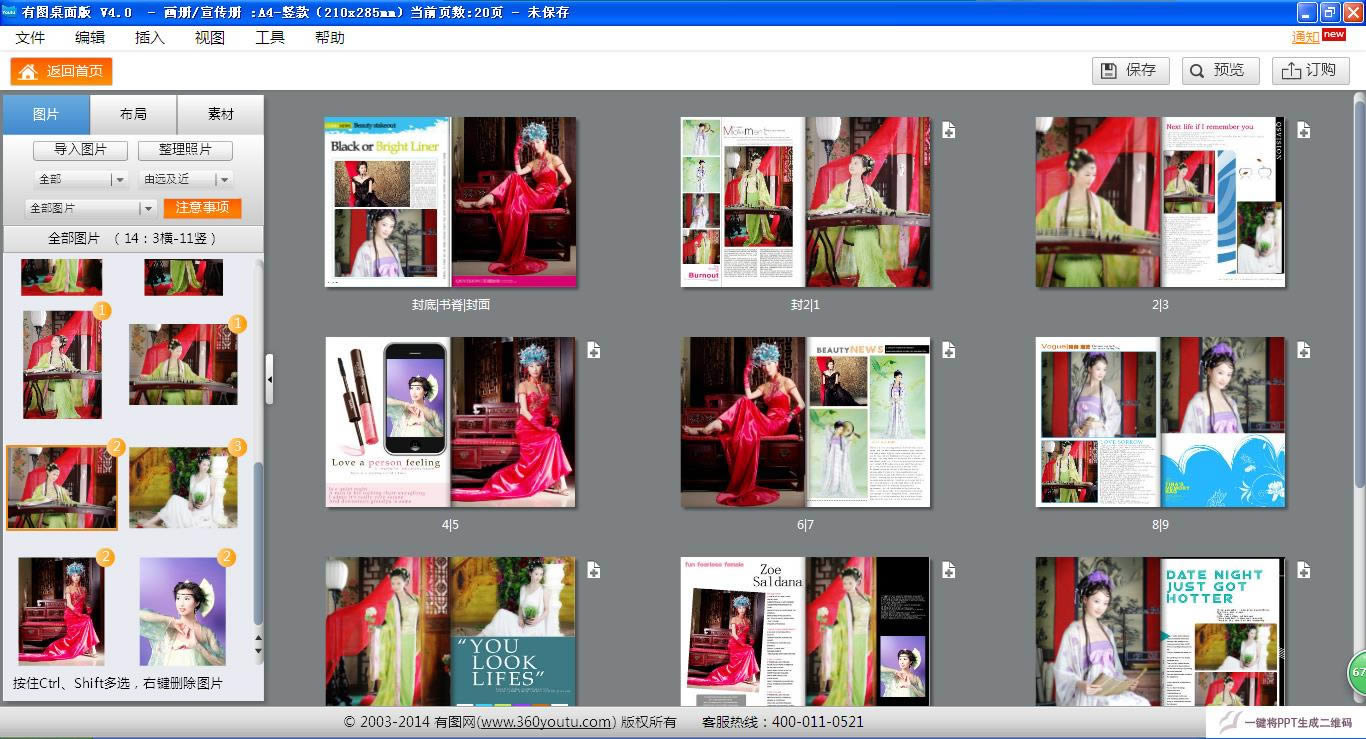The width and height of the screenshot is (1366, 739).
Task: Open the 视图 menu
Action: (x=210, y=37)
